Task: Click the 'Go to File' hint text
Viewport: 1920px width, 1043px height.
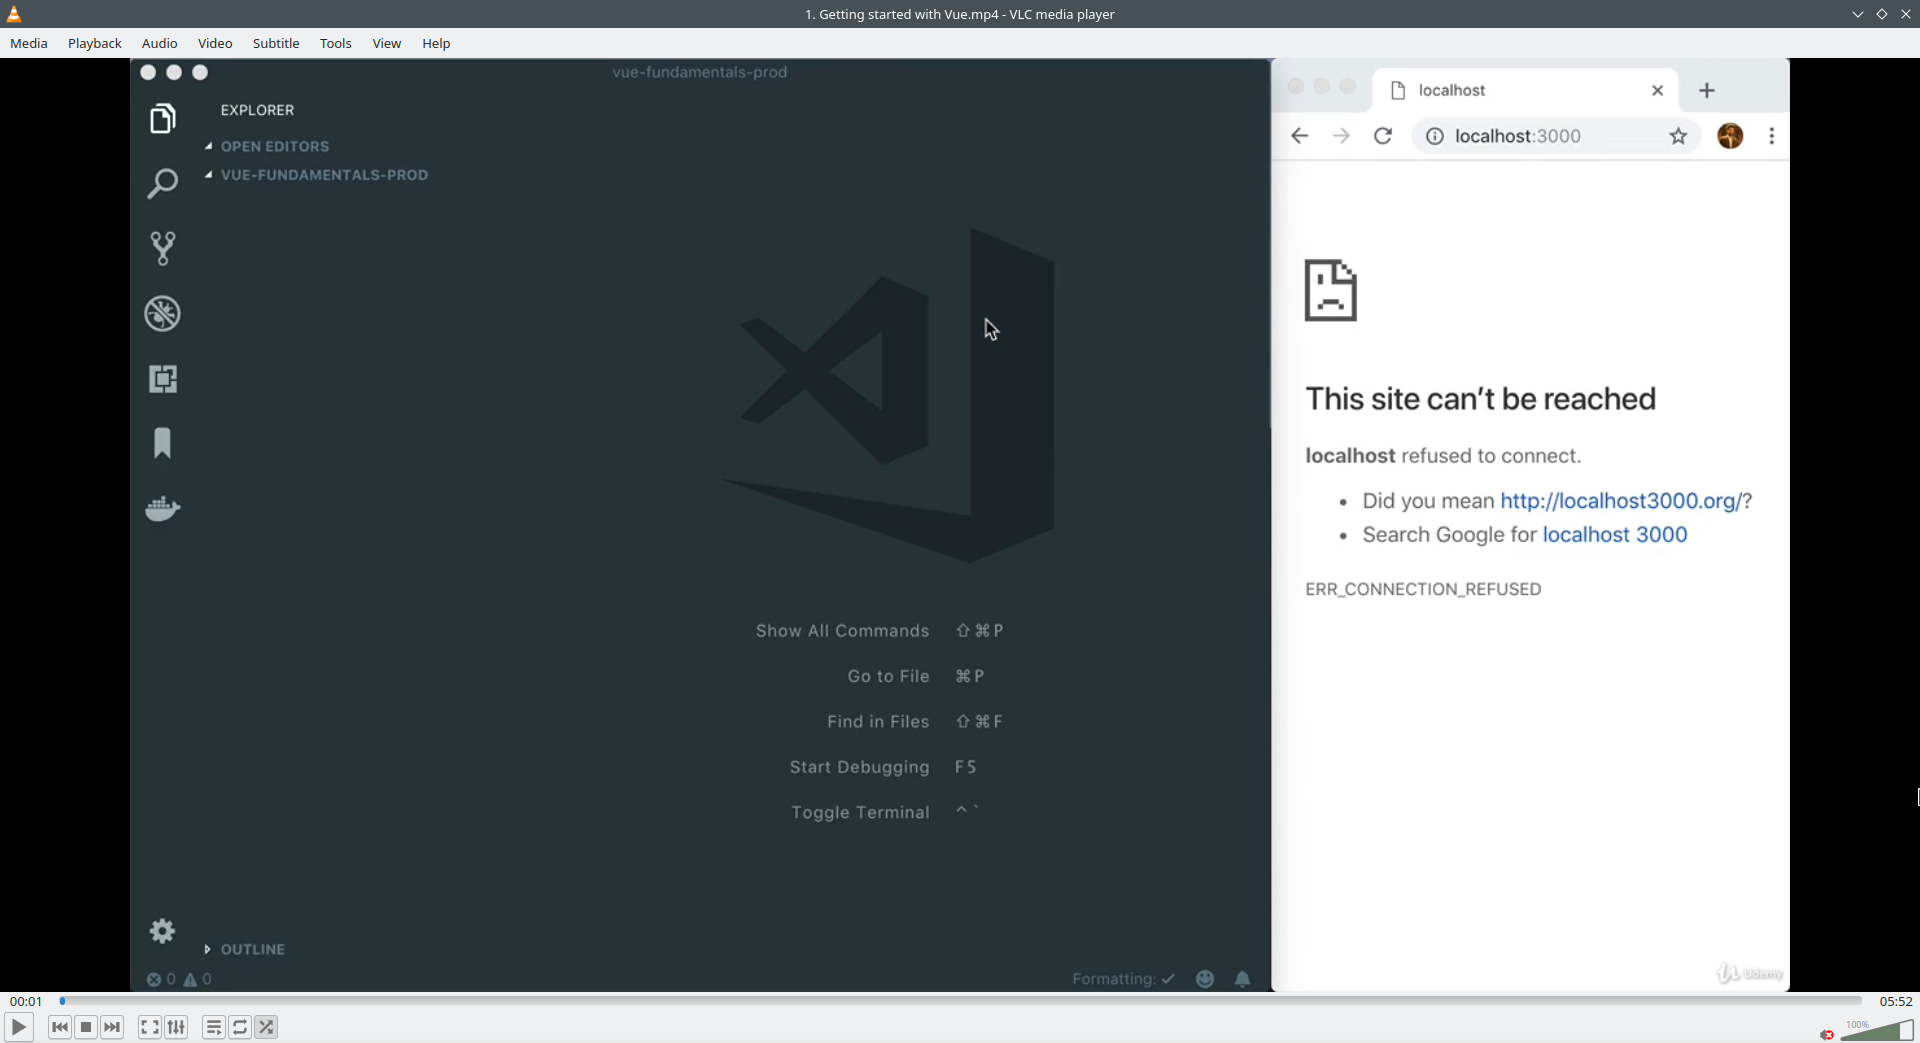Action: pos(888,676)
